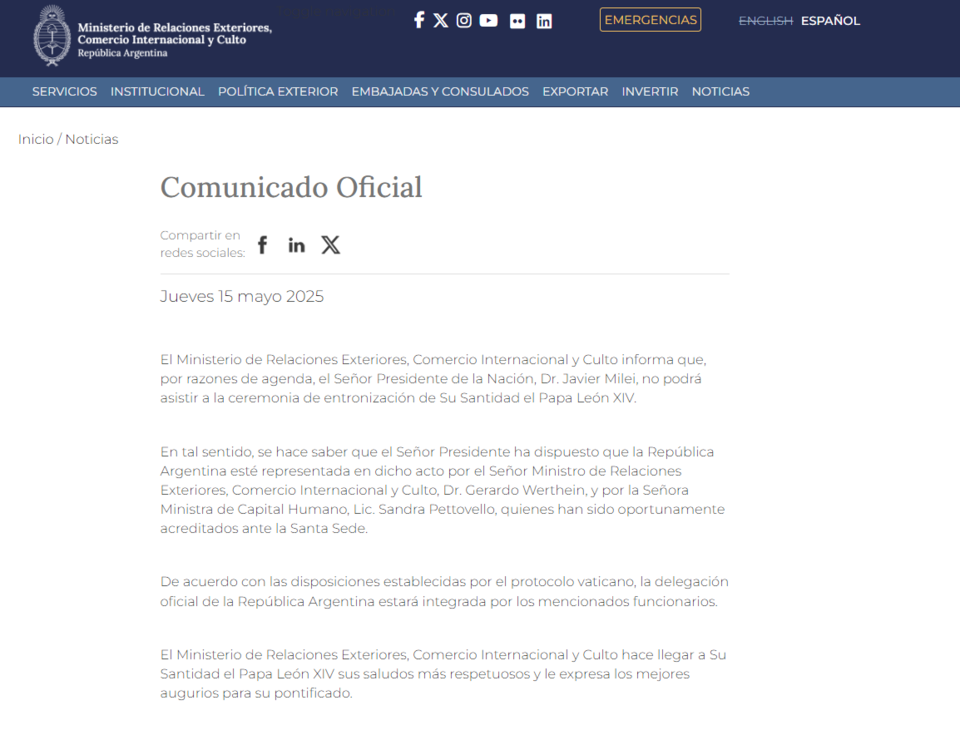Image resolution: width=960 pixels, height=730 pixels.
Task: Click paragraph starting 'De acuerdo con las disposiciones'
Action: (444, 592)
